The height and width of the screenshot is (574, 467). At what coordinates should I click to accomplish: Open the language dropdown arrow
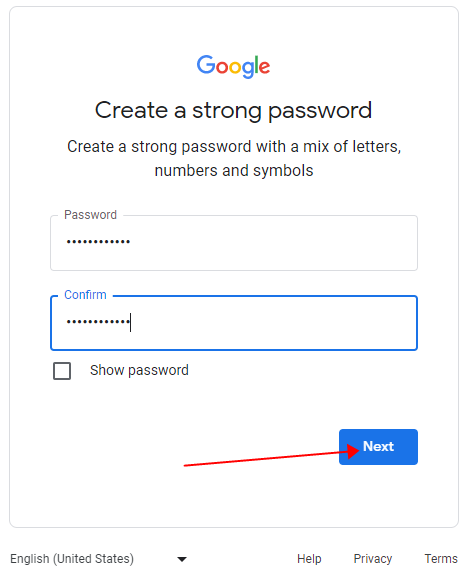(x=182, y=559)
